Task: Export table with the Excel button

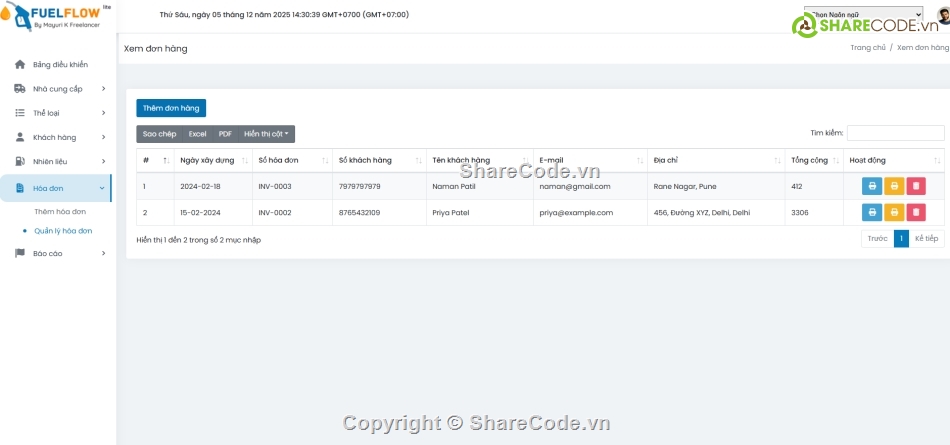Action: tap(198, 134)
